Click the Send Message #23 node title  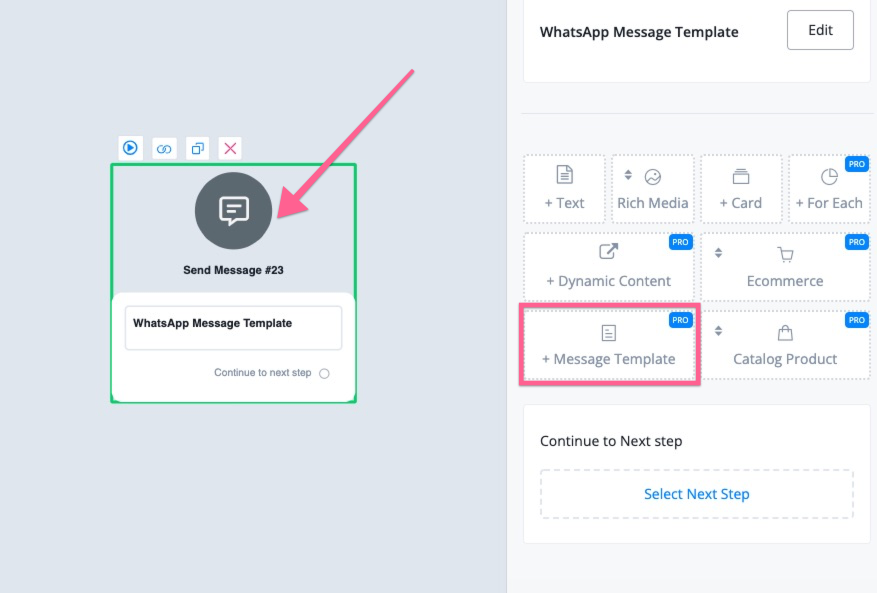point(233,270)
